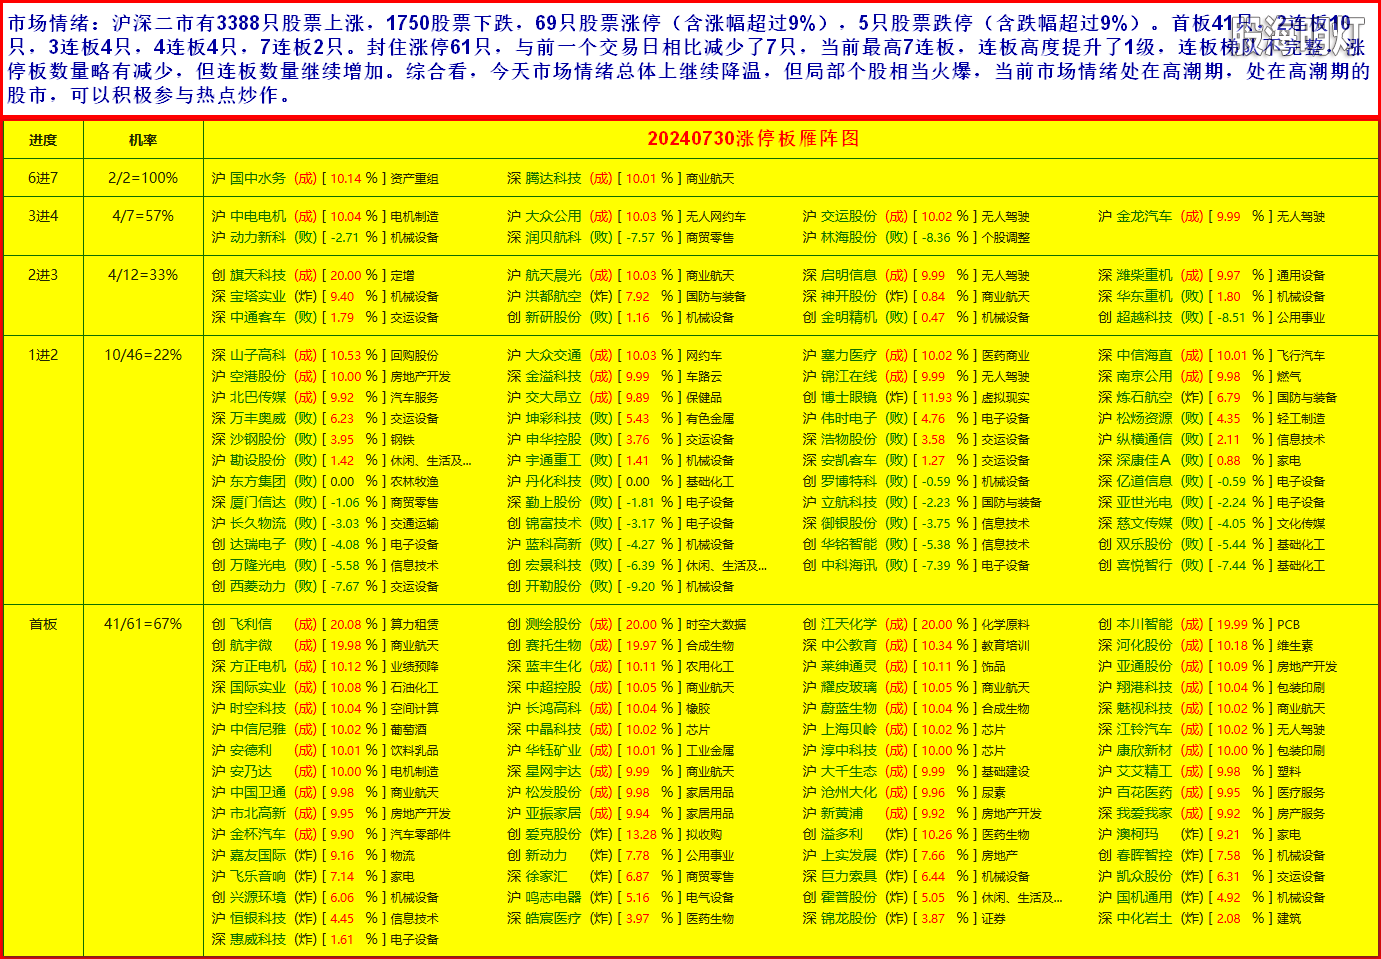Click the 首板 row label
Viewport: 1381px width, 959px height.
(x=43, y=624)
